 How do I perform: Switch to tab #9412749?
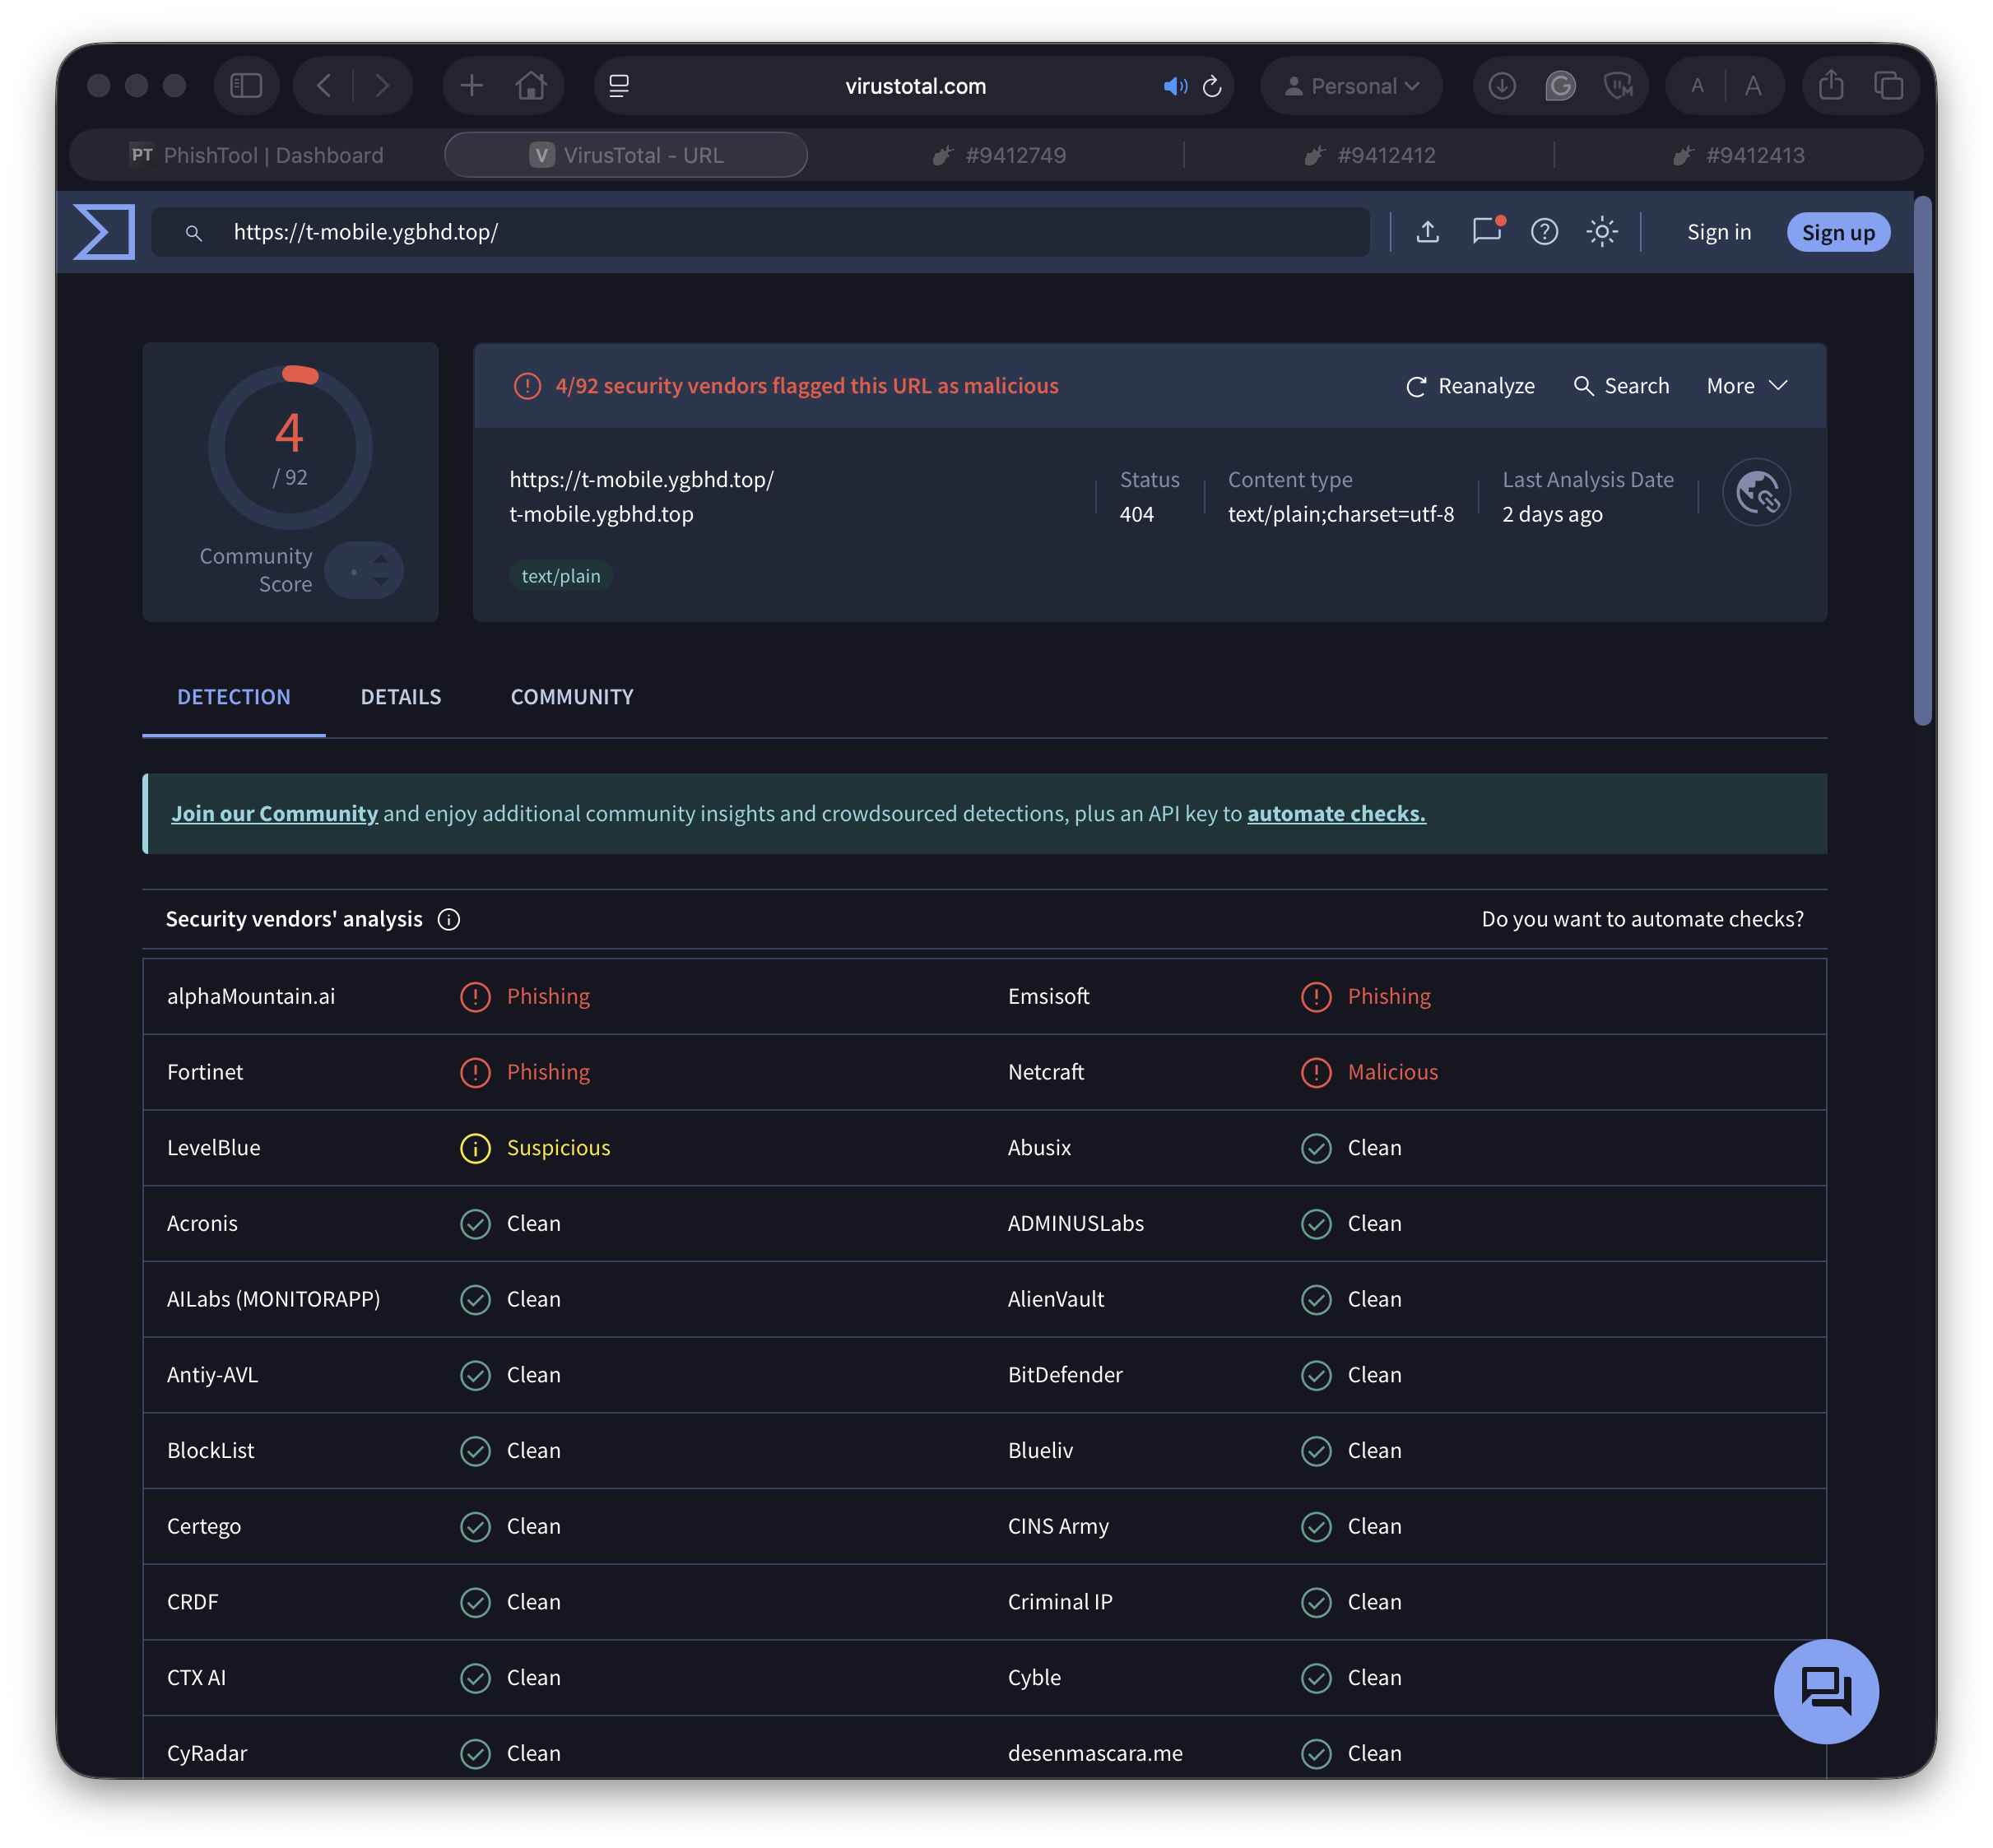tap(998, 155)
